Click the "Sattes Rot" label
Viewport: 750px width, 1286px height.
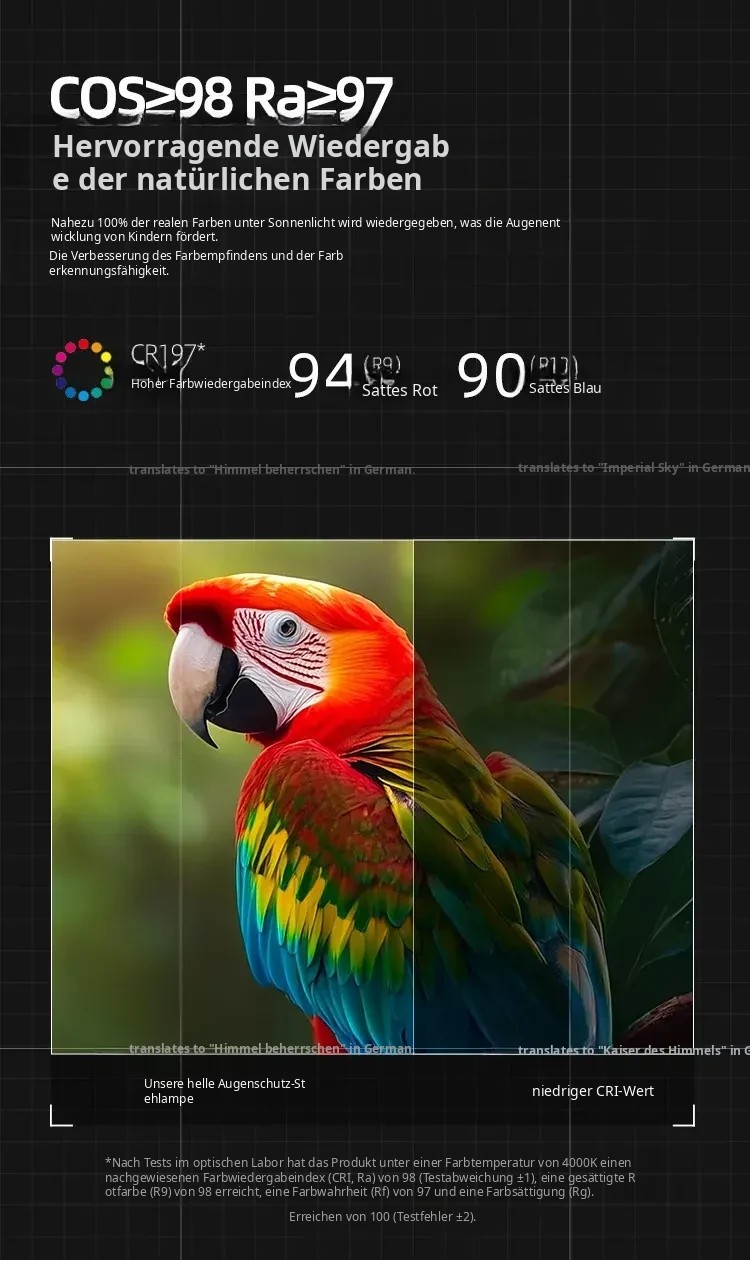(x=400, y=390)
